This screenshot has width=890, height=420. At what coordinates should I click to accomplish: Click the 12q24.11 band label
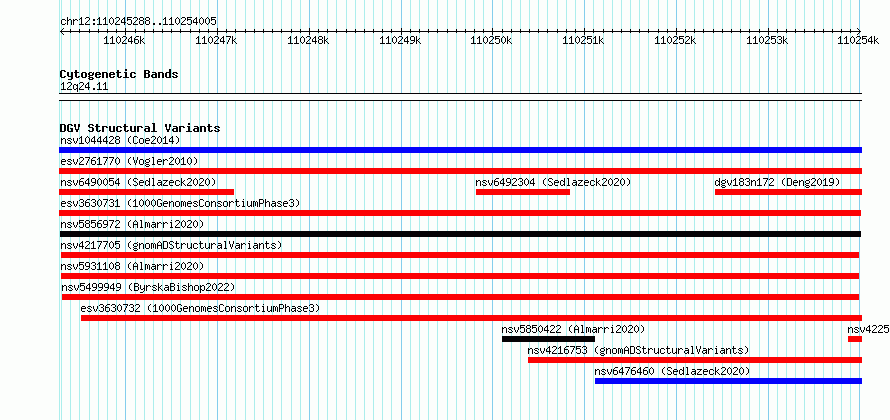[84, 87]
